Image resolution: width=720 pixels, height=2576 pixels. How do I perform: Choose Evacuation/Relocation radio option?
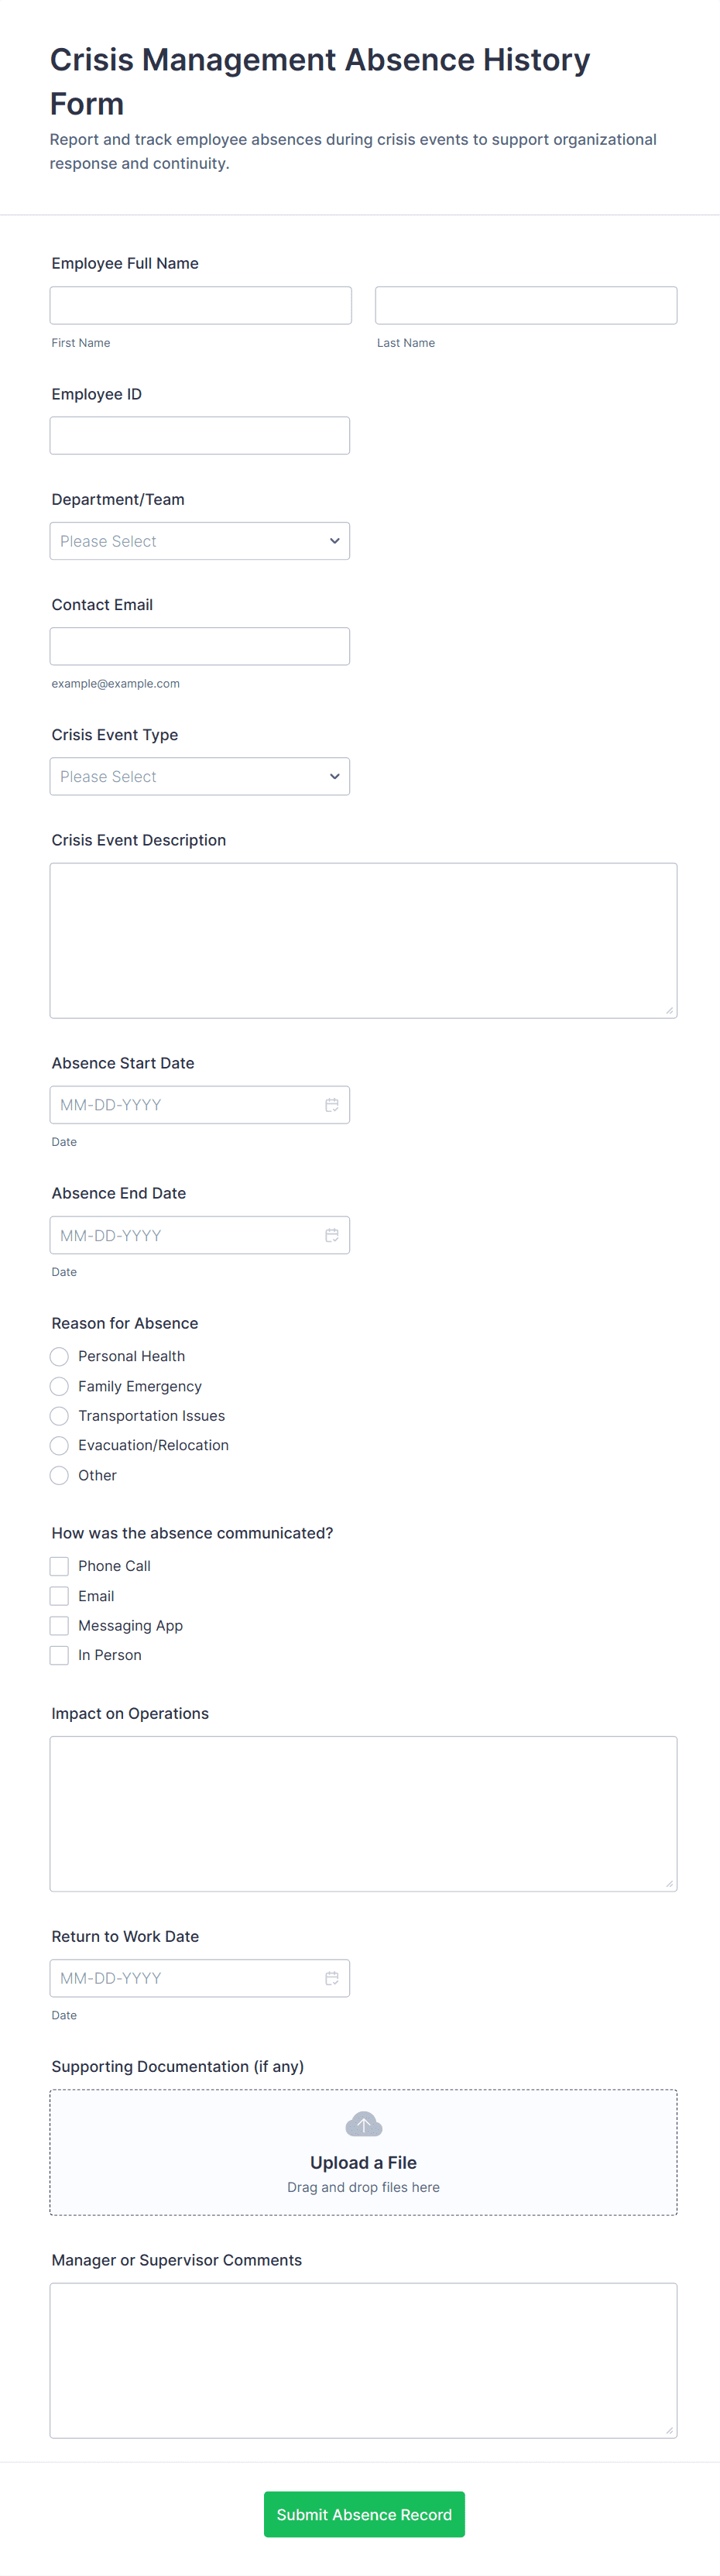pos(60,1445)
